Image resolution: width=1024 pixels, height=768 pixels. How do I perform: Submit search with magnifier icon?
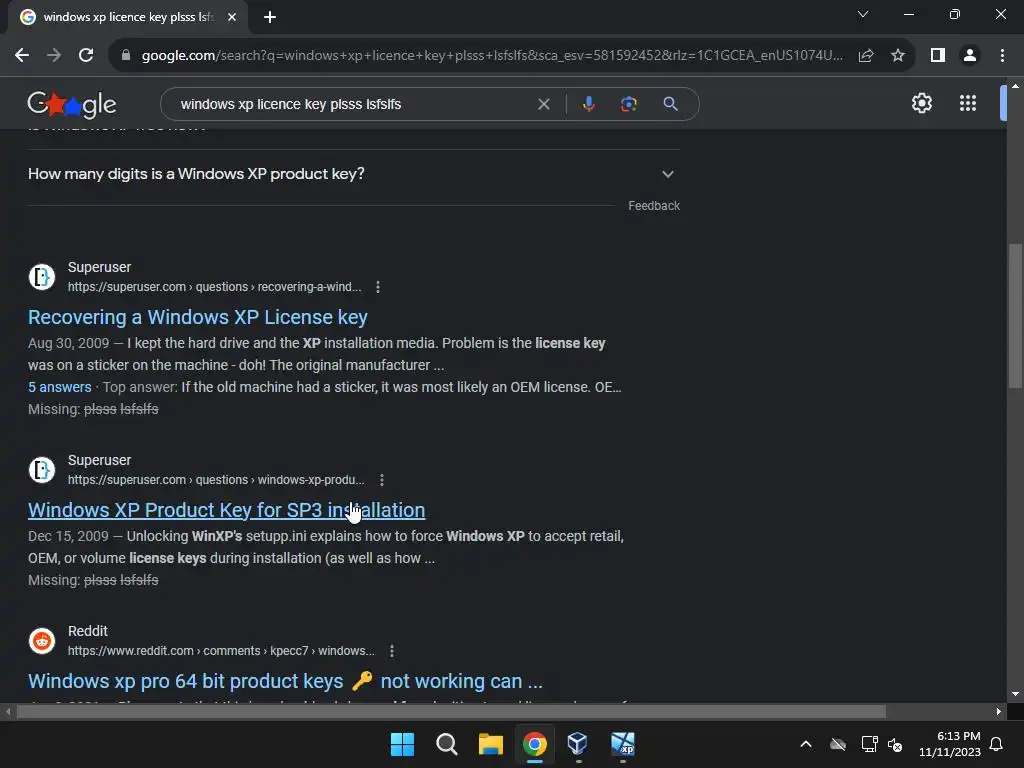[670, 104]
